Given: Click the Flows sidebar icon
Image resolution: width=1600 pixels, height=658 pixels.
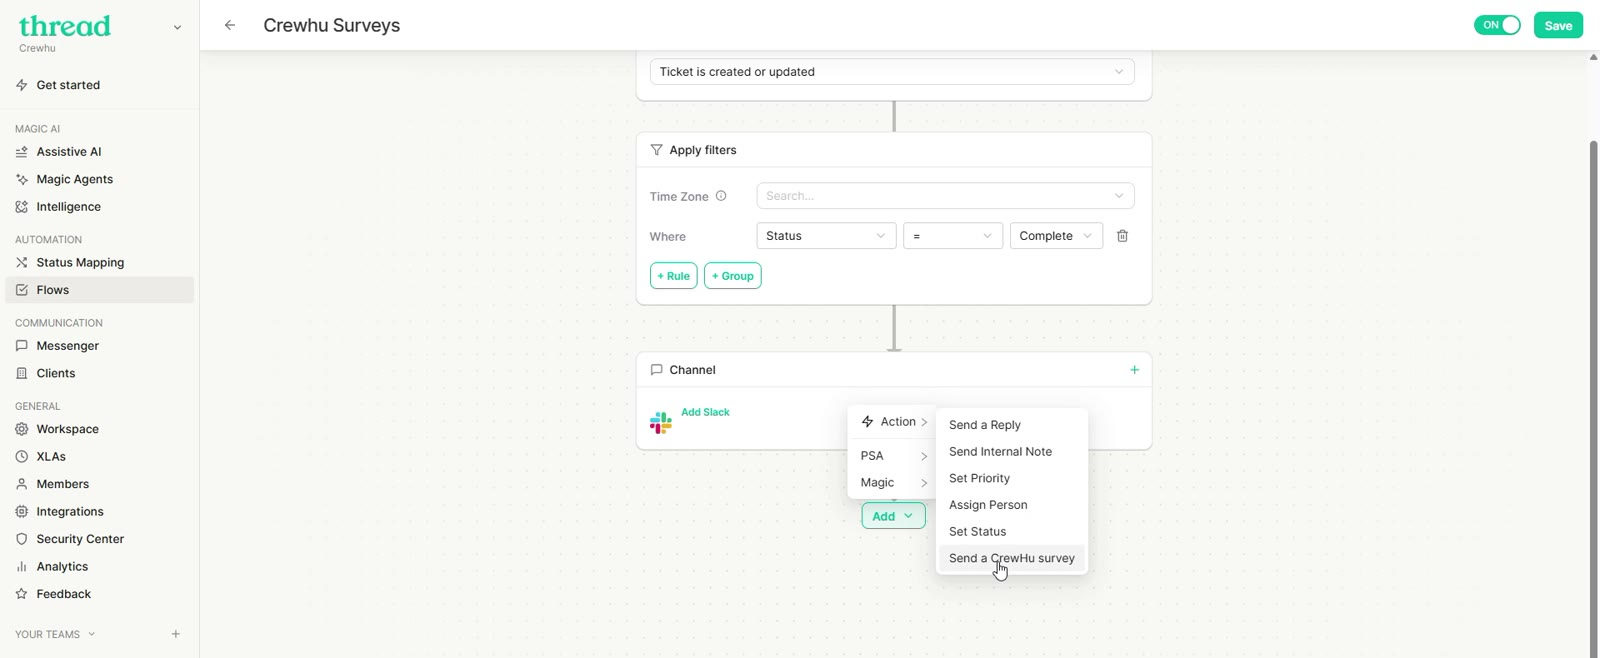Looking at the screenshot, I should pos(22,290).
